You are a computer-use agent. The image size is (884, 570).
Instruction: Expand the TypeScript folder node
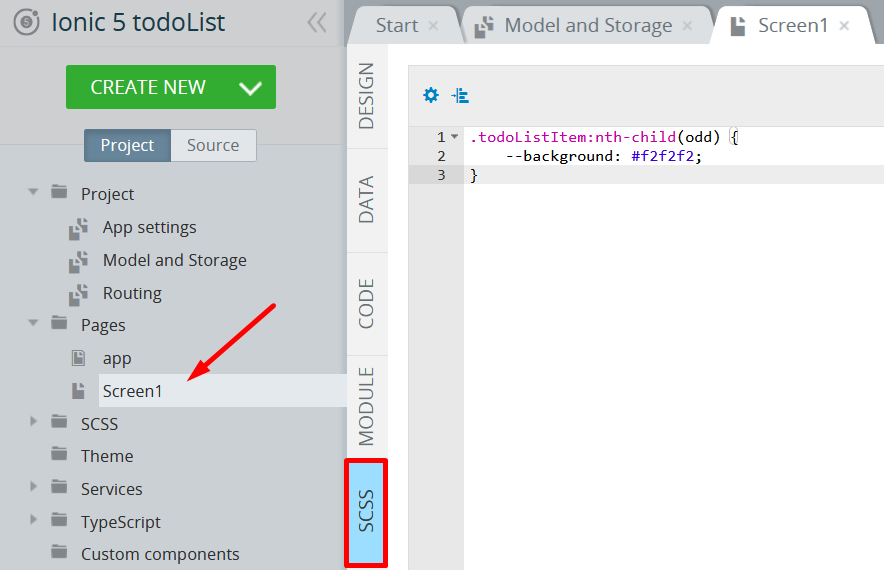pyautogui.click(x=33, y=519)
